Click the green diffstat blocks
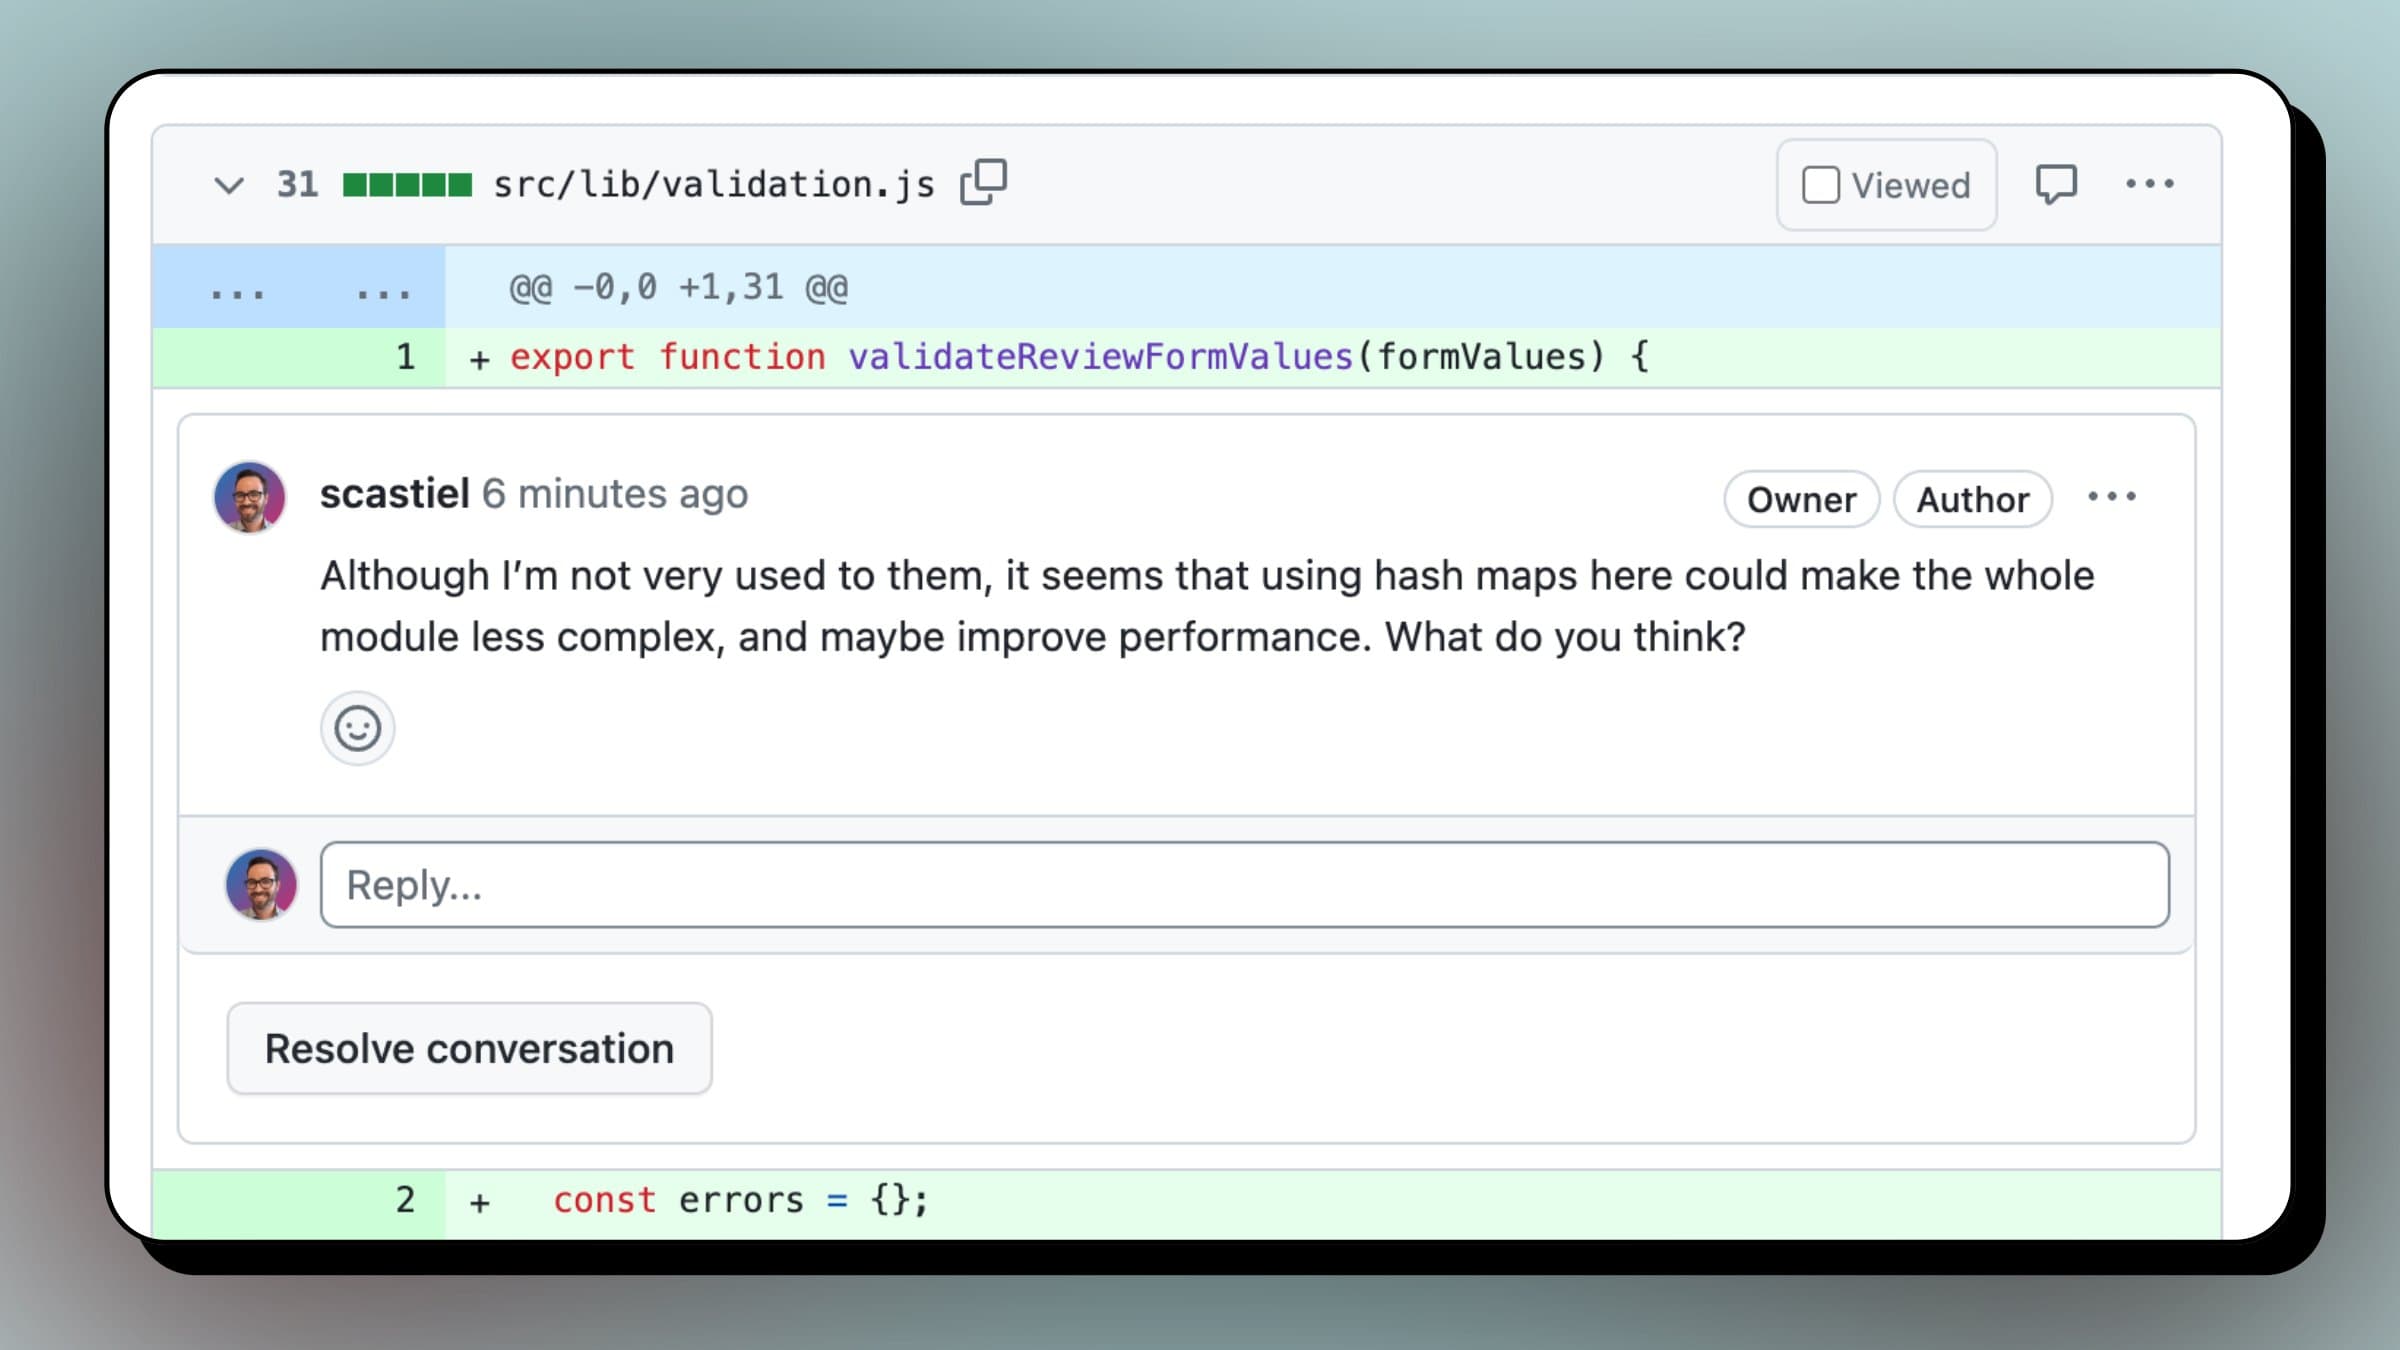Screen dimensions: 2400x1350 tap(407, 185)
